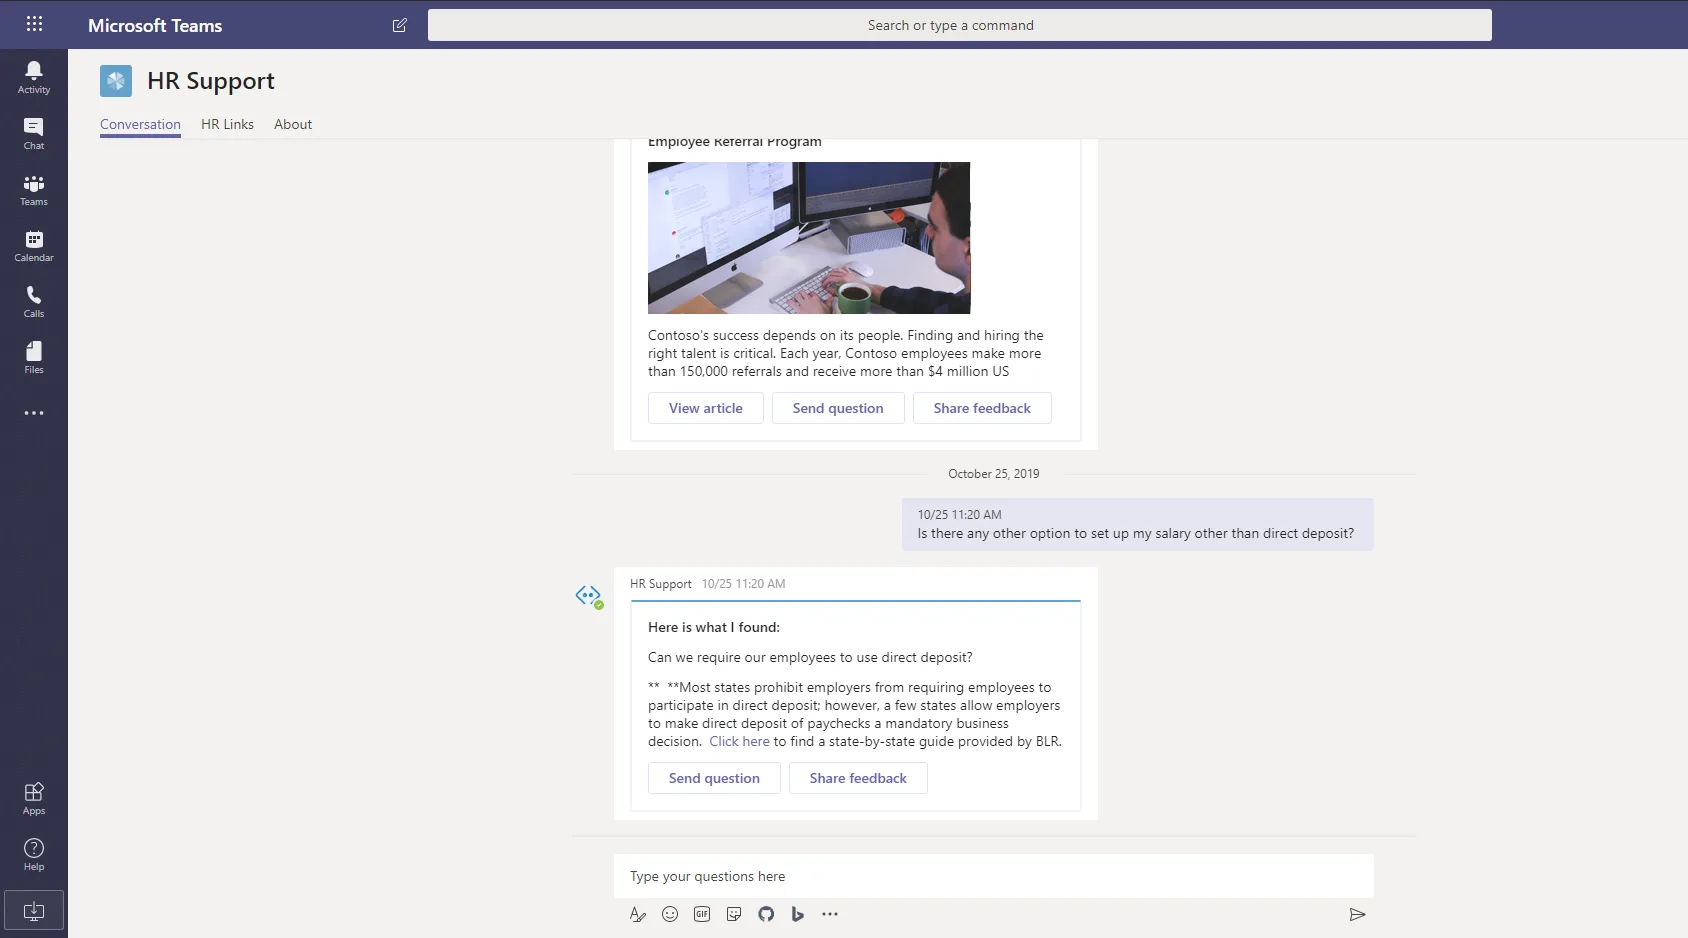Open the emoji picker
1688x938 pixels.
pos(670,914)
